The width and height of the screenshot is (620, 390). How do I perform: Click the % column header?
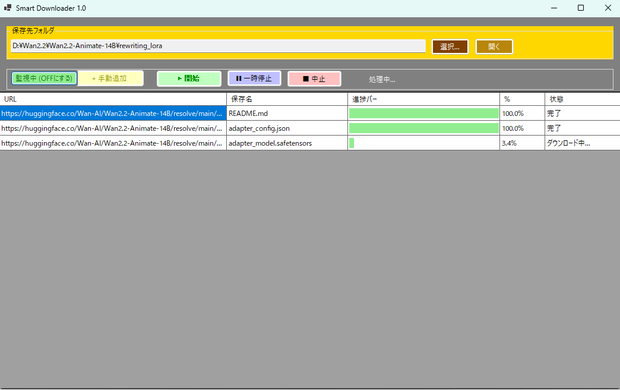tap(522, 99)
